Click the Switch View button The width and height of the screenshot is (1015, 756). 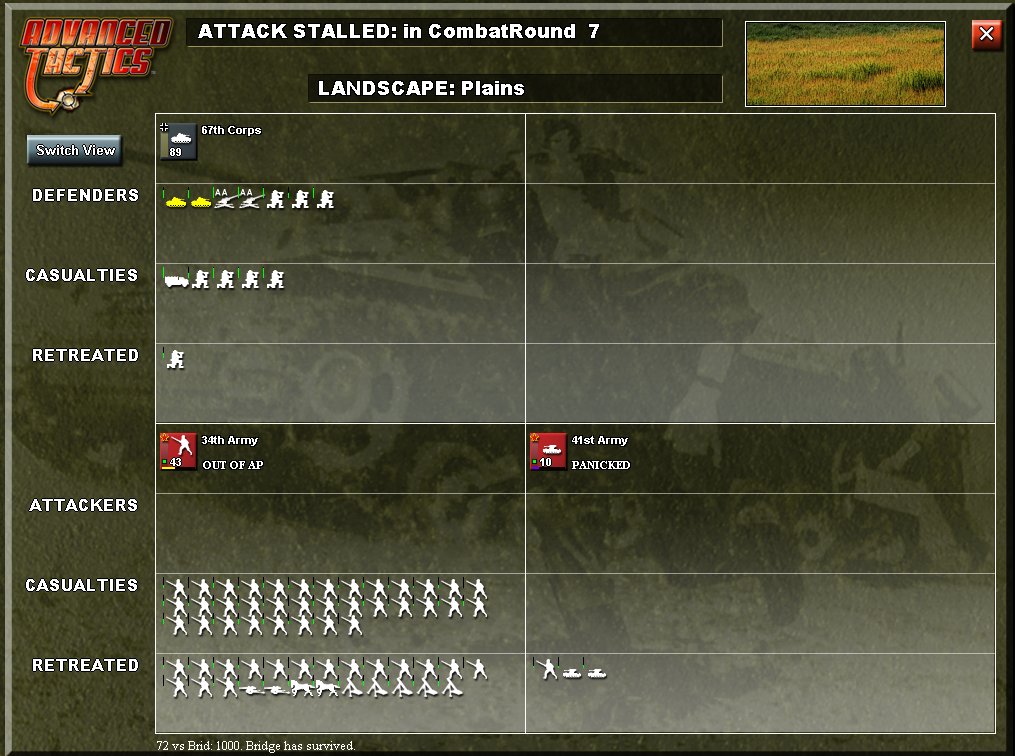pos(74,150)
